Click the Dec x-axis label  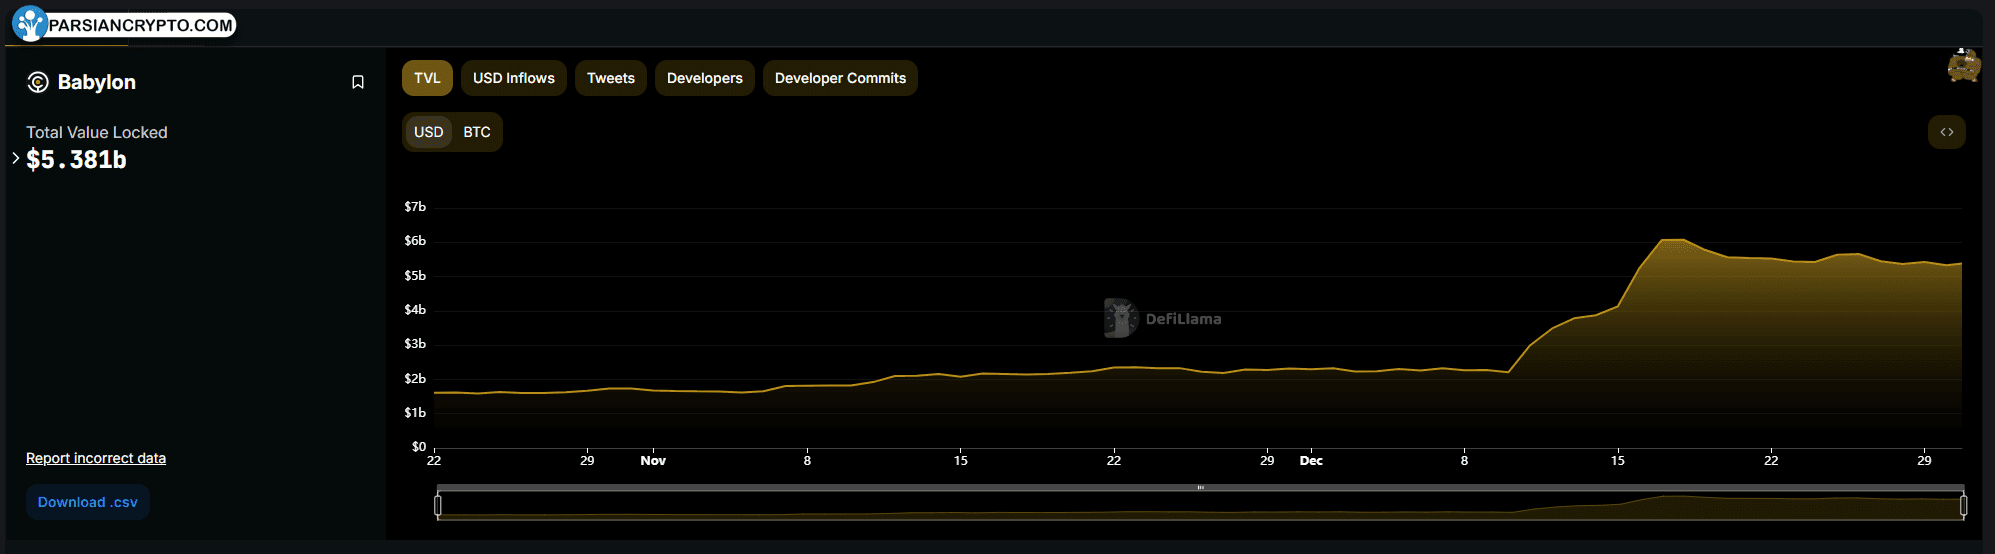click(x=1311, y=461)
